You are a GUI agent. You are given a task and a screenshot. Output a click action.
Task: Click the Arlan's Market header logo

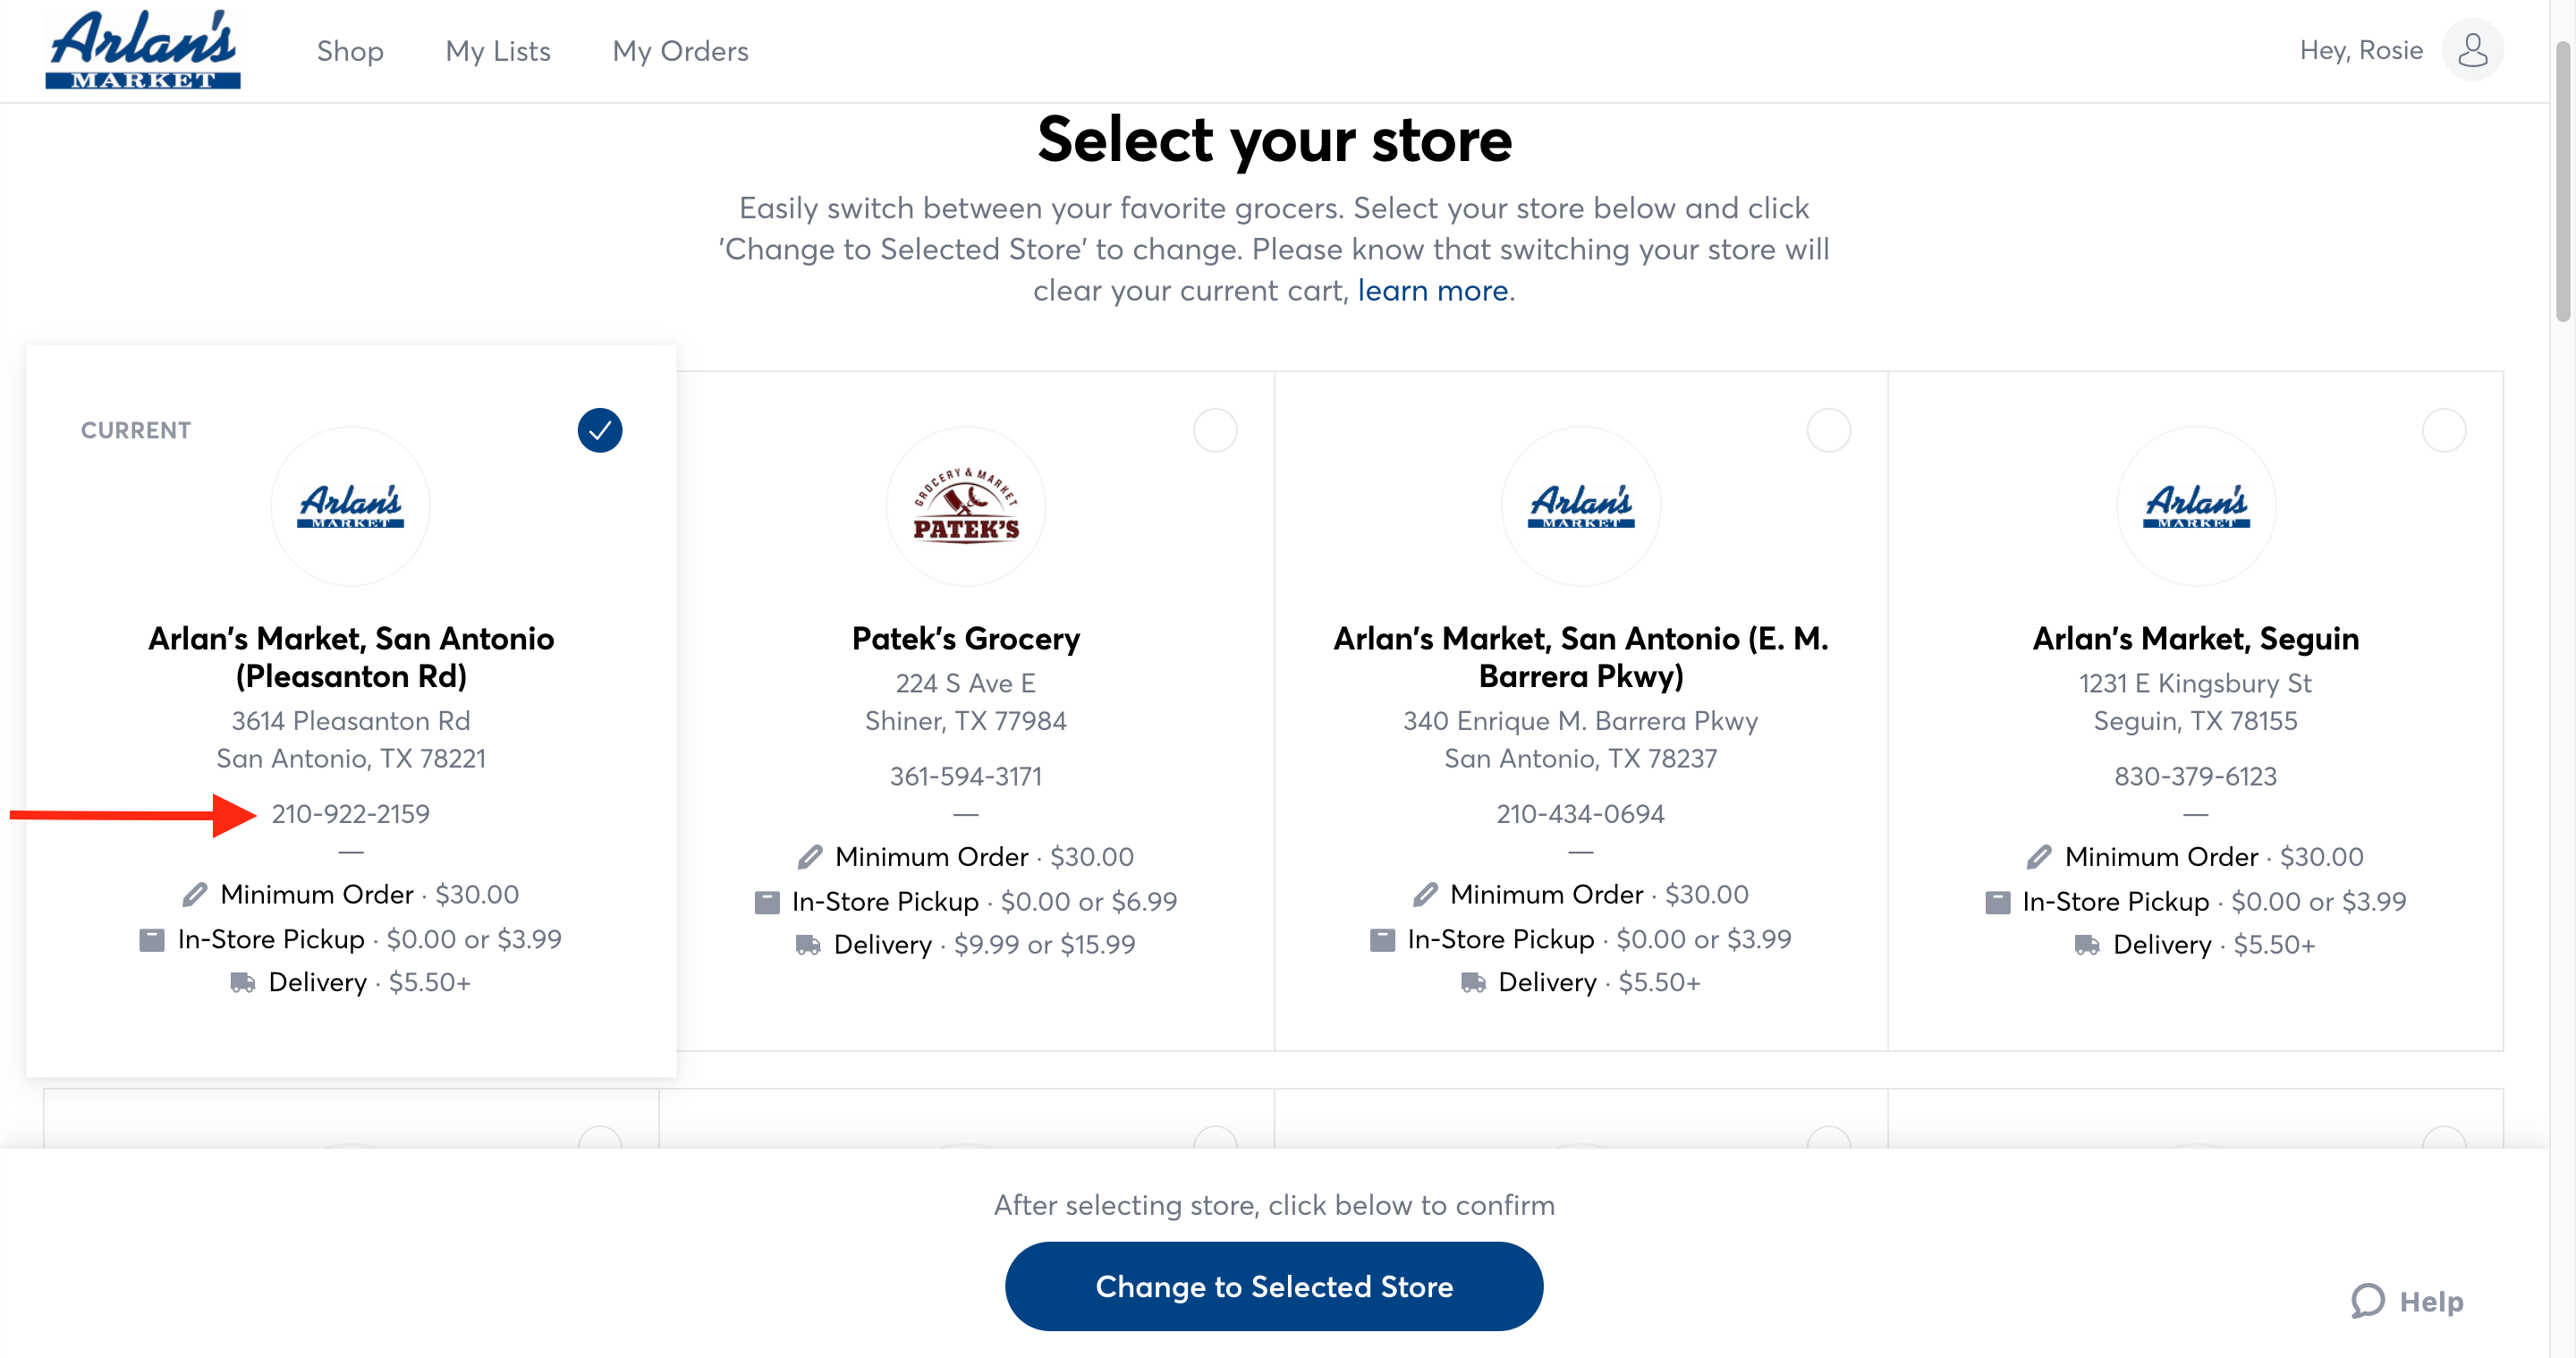point(143,49)
